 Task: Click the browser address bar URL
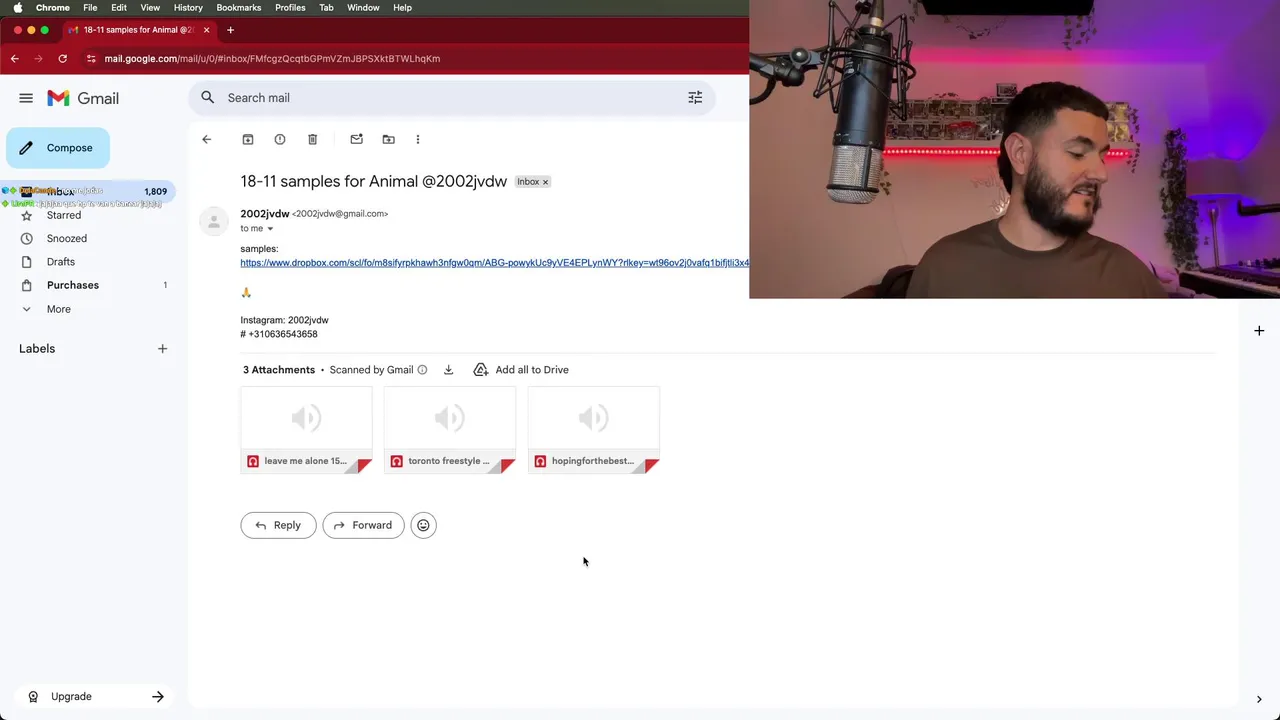point(272,58)
